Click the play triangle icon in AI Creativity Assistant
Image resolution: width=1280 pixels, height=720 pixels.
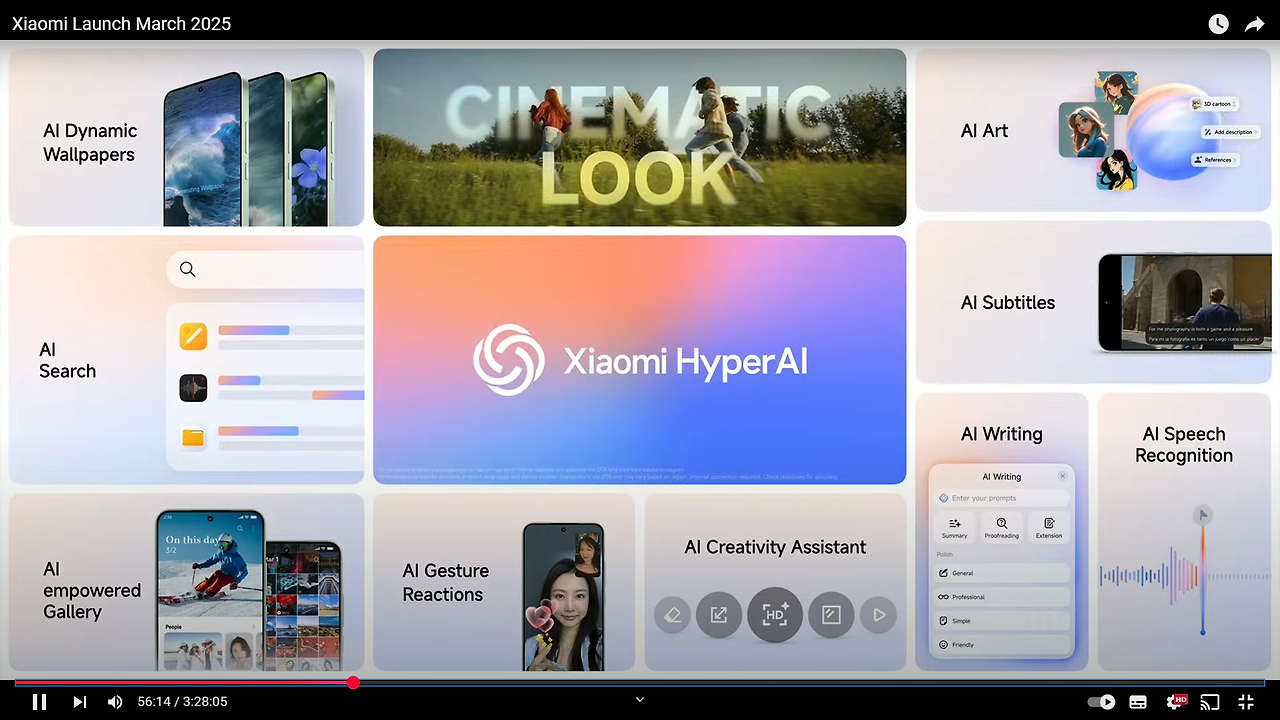[x=878, y=615]
